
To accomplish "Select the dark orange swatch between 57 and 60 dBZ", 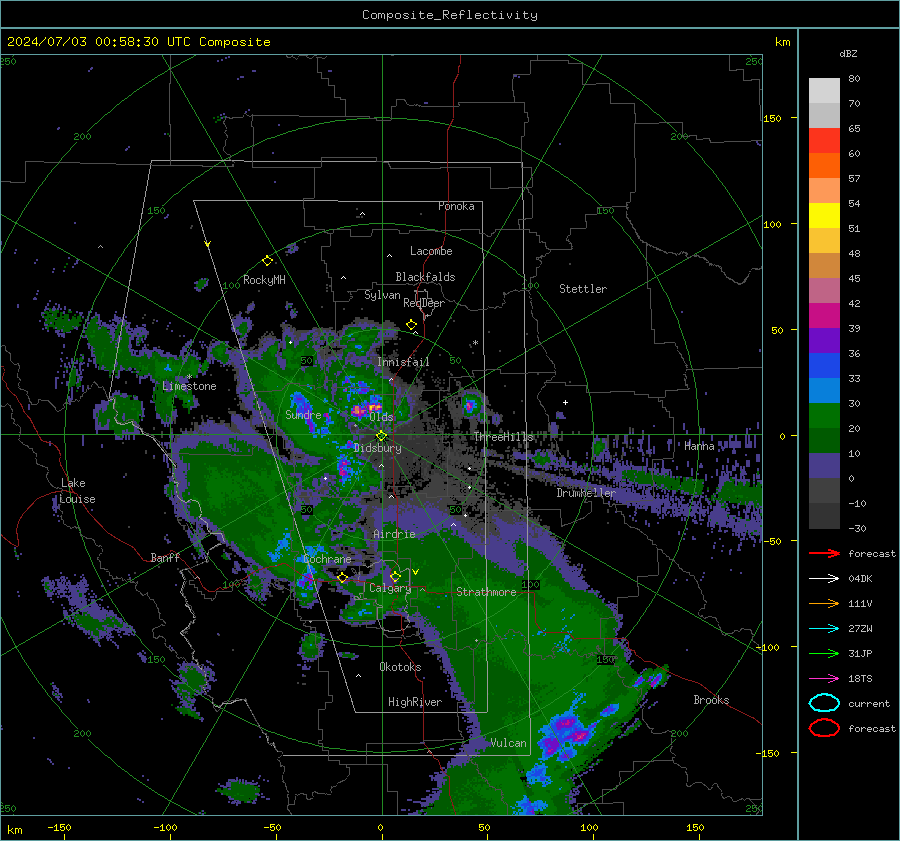I will tap(824, 166).
